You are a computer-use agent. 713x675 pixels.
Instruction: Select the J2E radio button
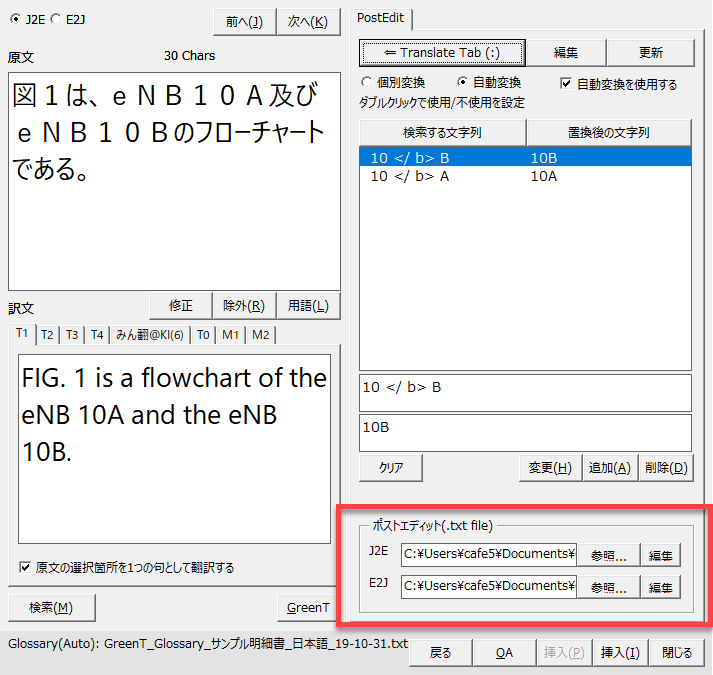[15, 18]
